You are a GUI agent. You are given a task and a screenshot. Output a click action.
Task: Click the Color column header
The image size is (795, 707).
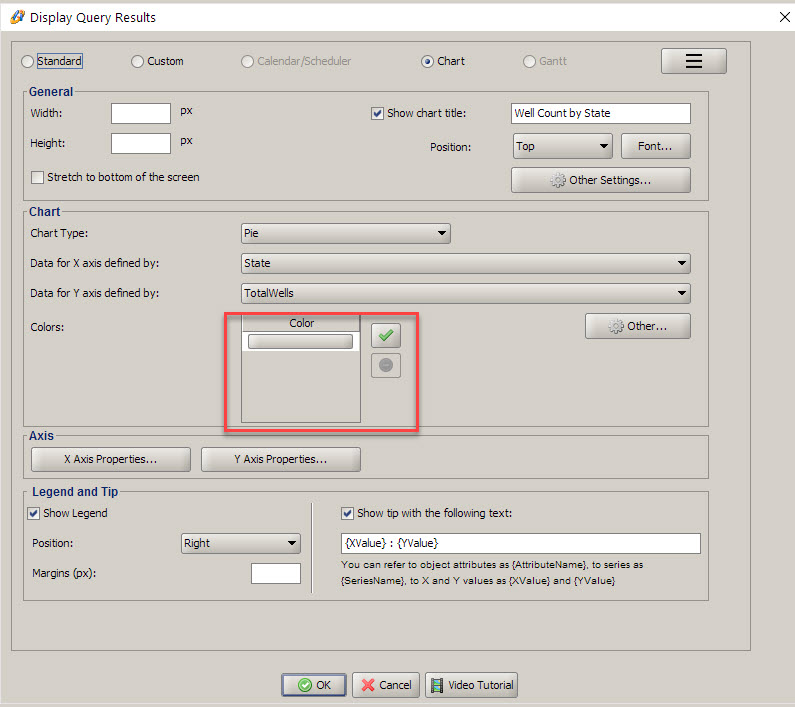[301, 323]
